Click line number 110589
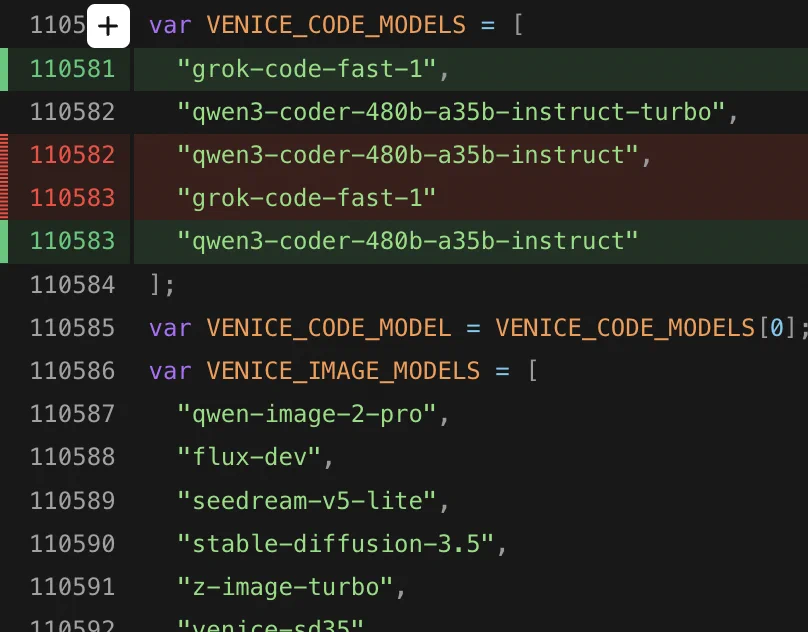The height and width of the screenshot is (632, 808). [72, 501]
